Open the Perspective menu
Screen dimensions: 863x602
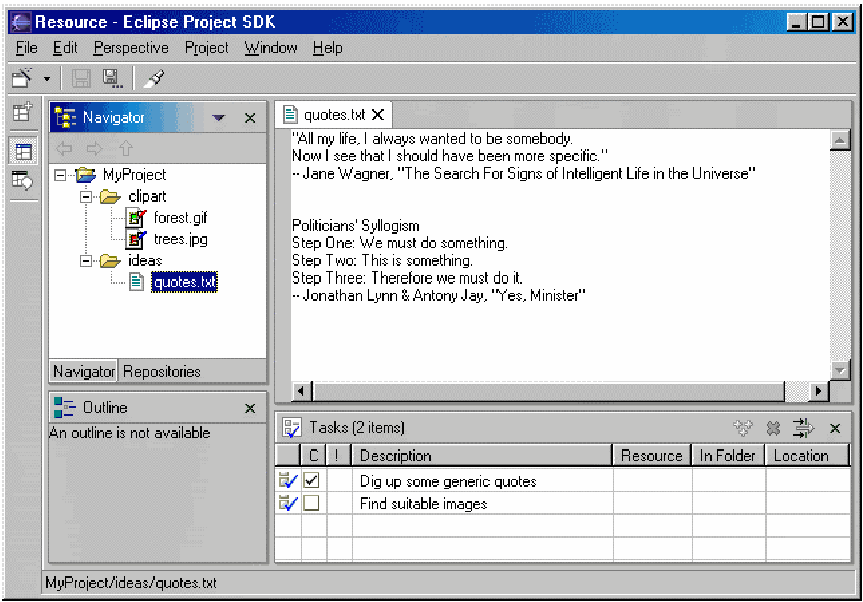131,48
